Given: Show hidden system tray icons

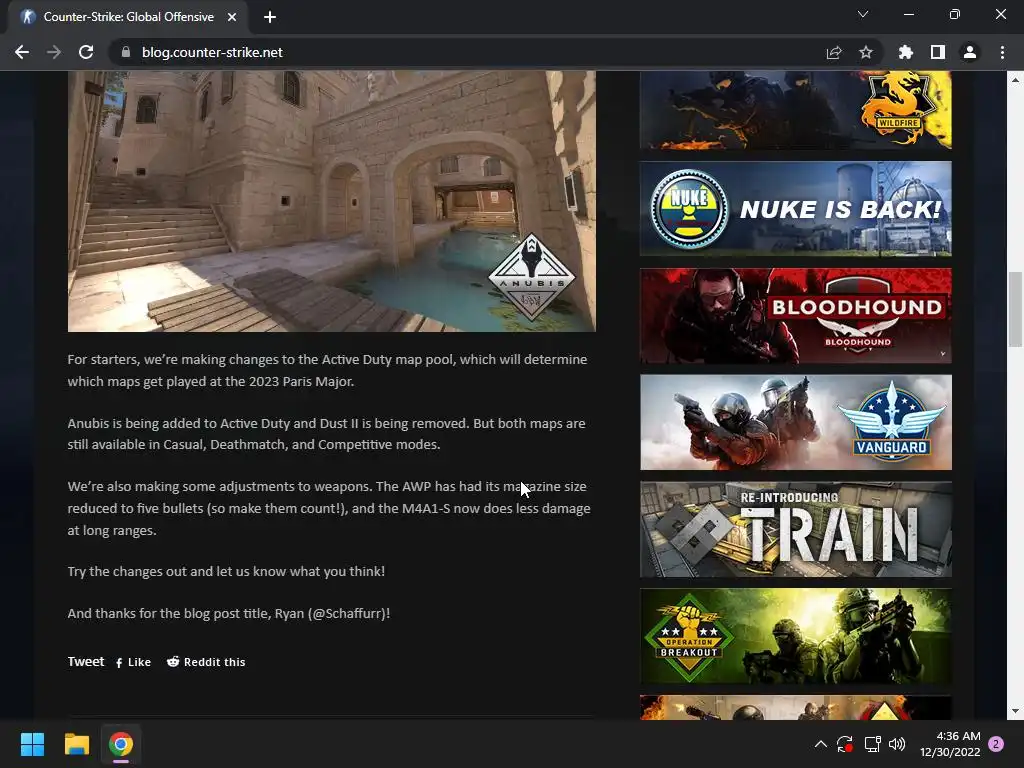Looking at the screenshot, I should tap(821, 744).
